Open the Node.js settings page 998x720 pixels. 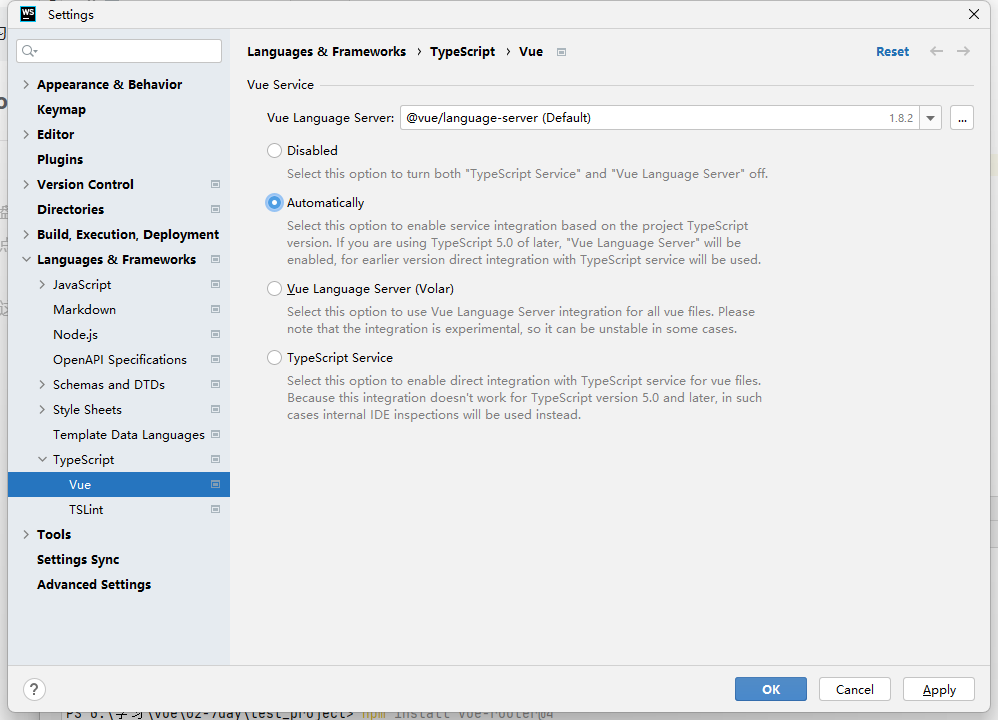pyautogui.click(x=75, y=335)
